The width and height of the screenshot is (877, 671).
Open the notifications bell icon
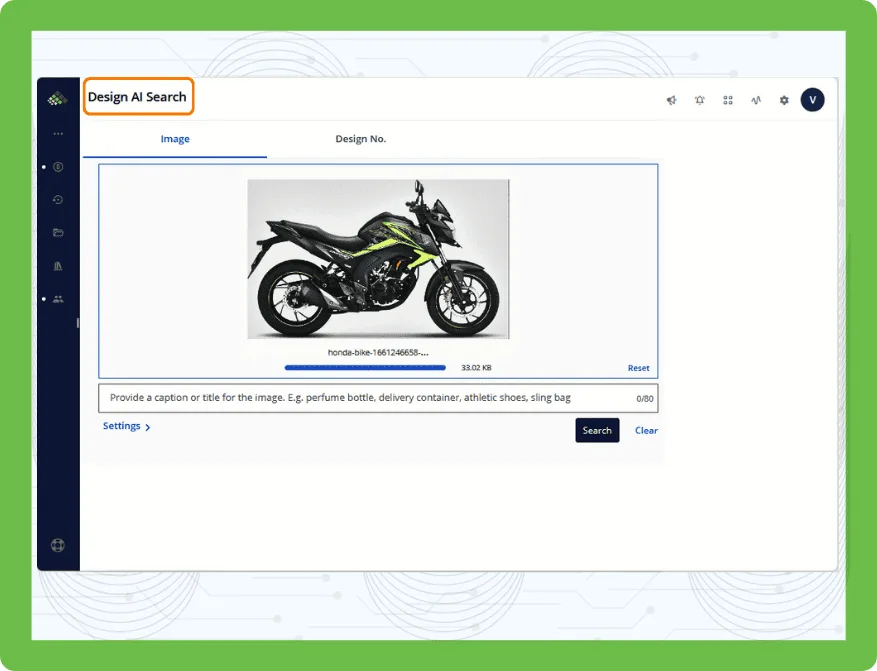[x=700, y=100]
